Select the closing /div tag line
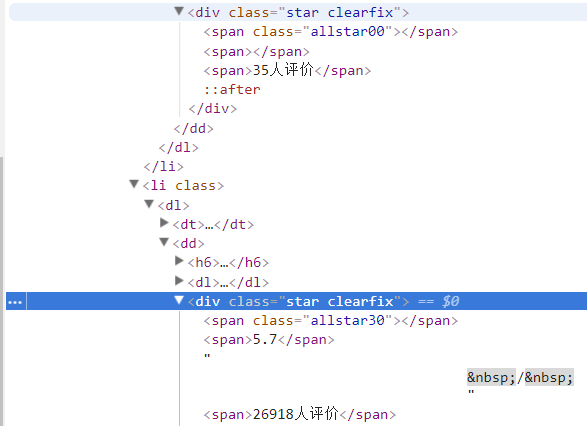587x426 pixels. (213, 109)
